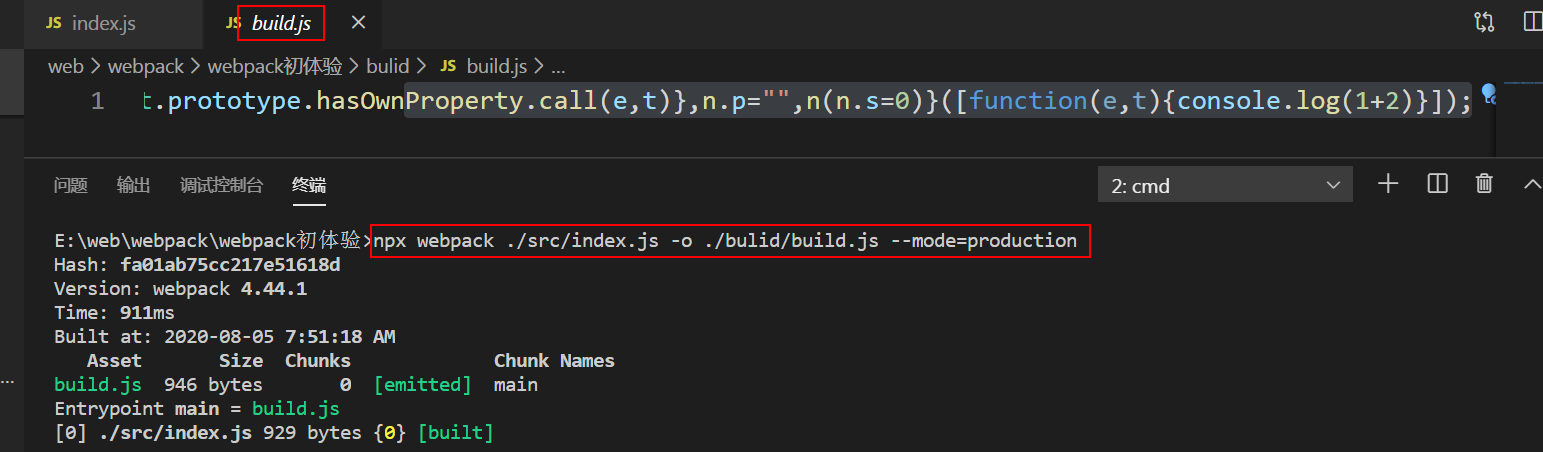
Task: Open the breadcrumb trailing '...' symbol list
Action: coord(558,66)
